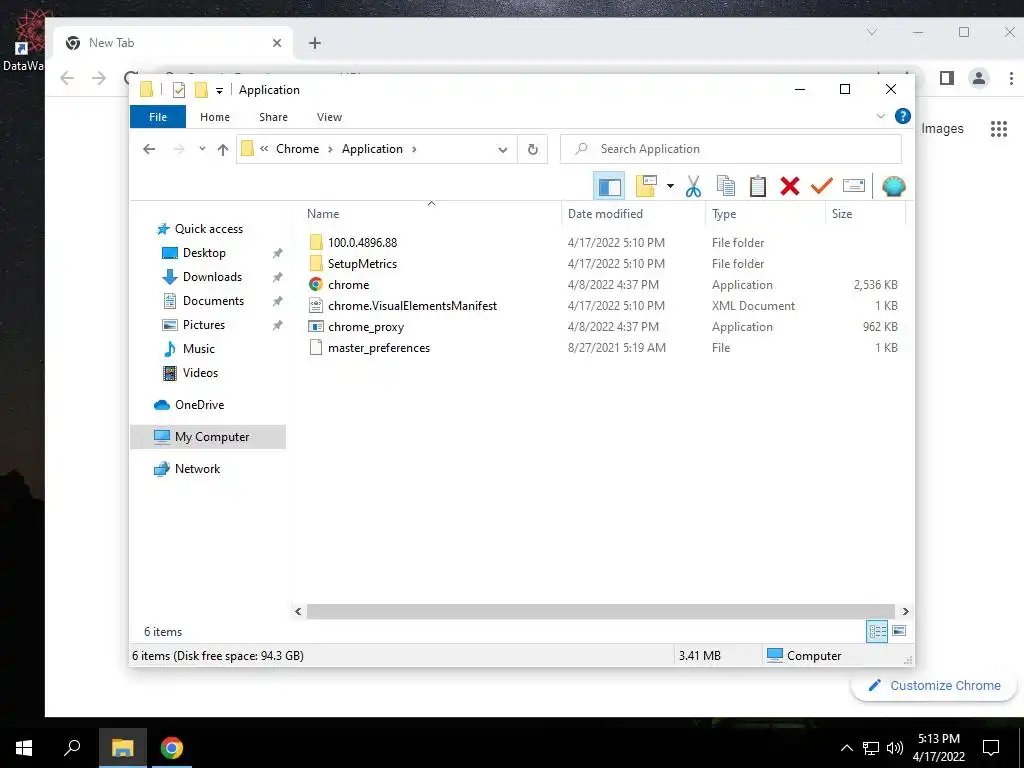Select Quick access in navigation pane
This screenshot has height=768, width=1024.
tap(208, 229)
